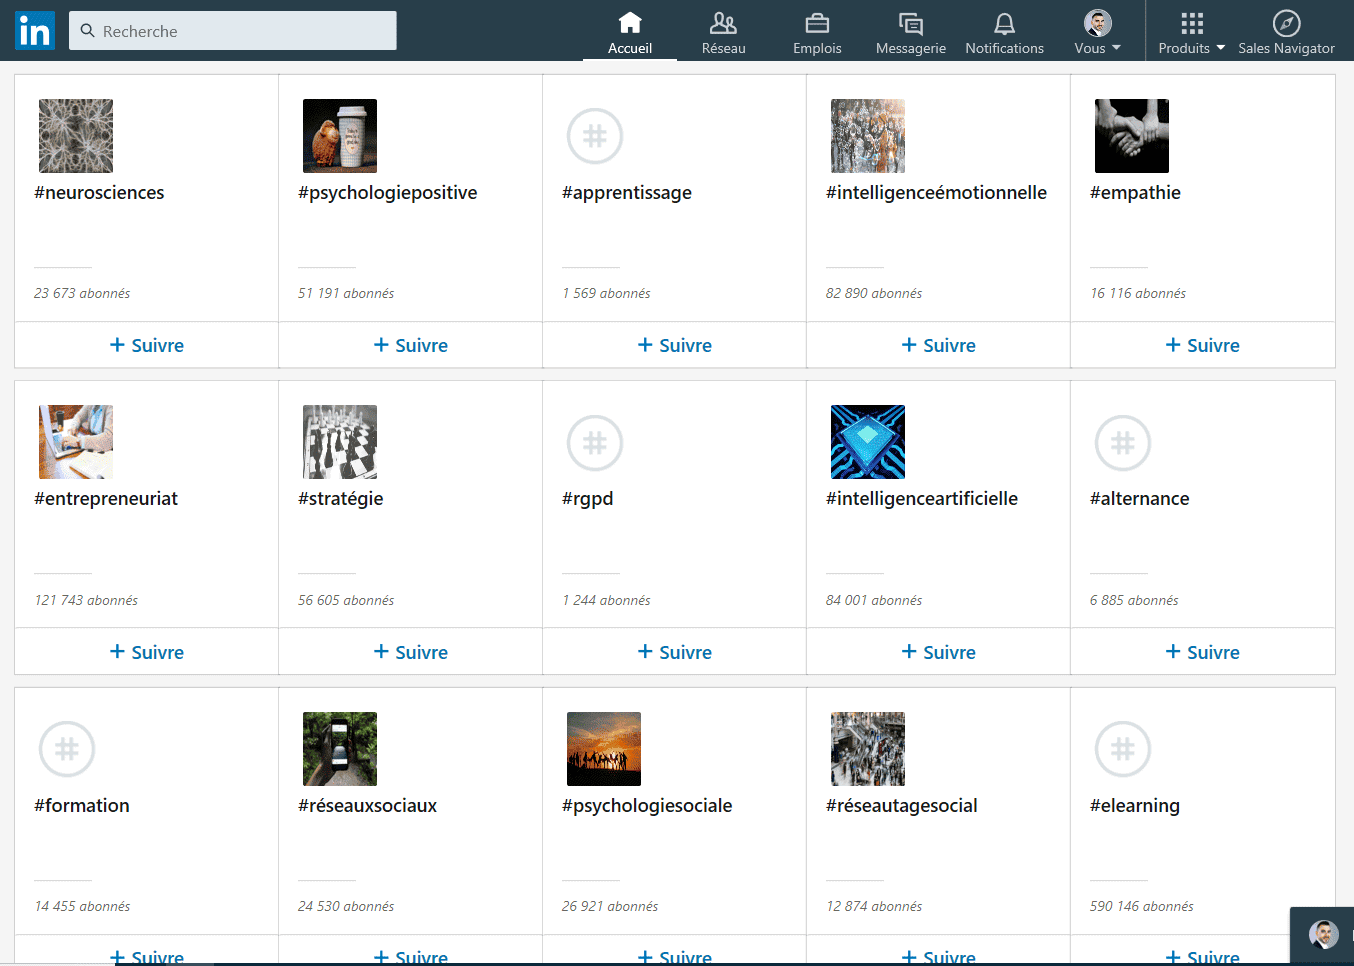Open the #psychologiesociale sunset thumbnail

(x=604, y=749)
